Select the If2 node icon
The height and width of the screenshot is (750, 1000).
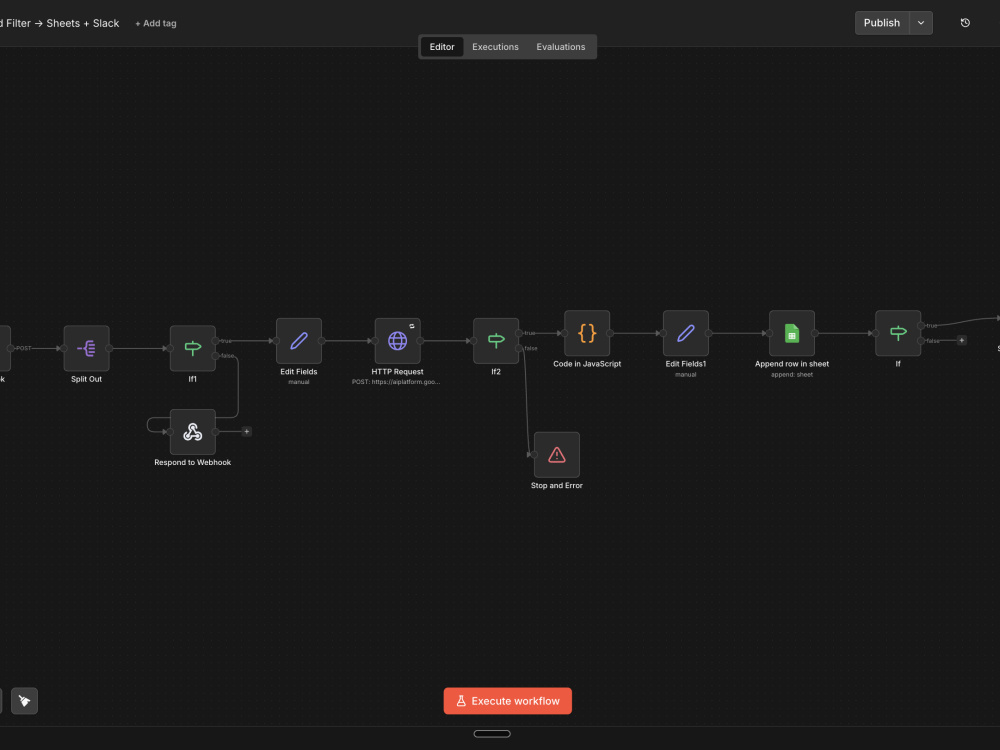[496, 341]
